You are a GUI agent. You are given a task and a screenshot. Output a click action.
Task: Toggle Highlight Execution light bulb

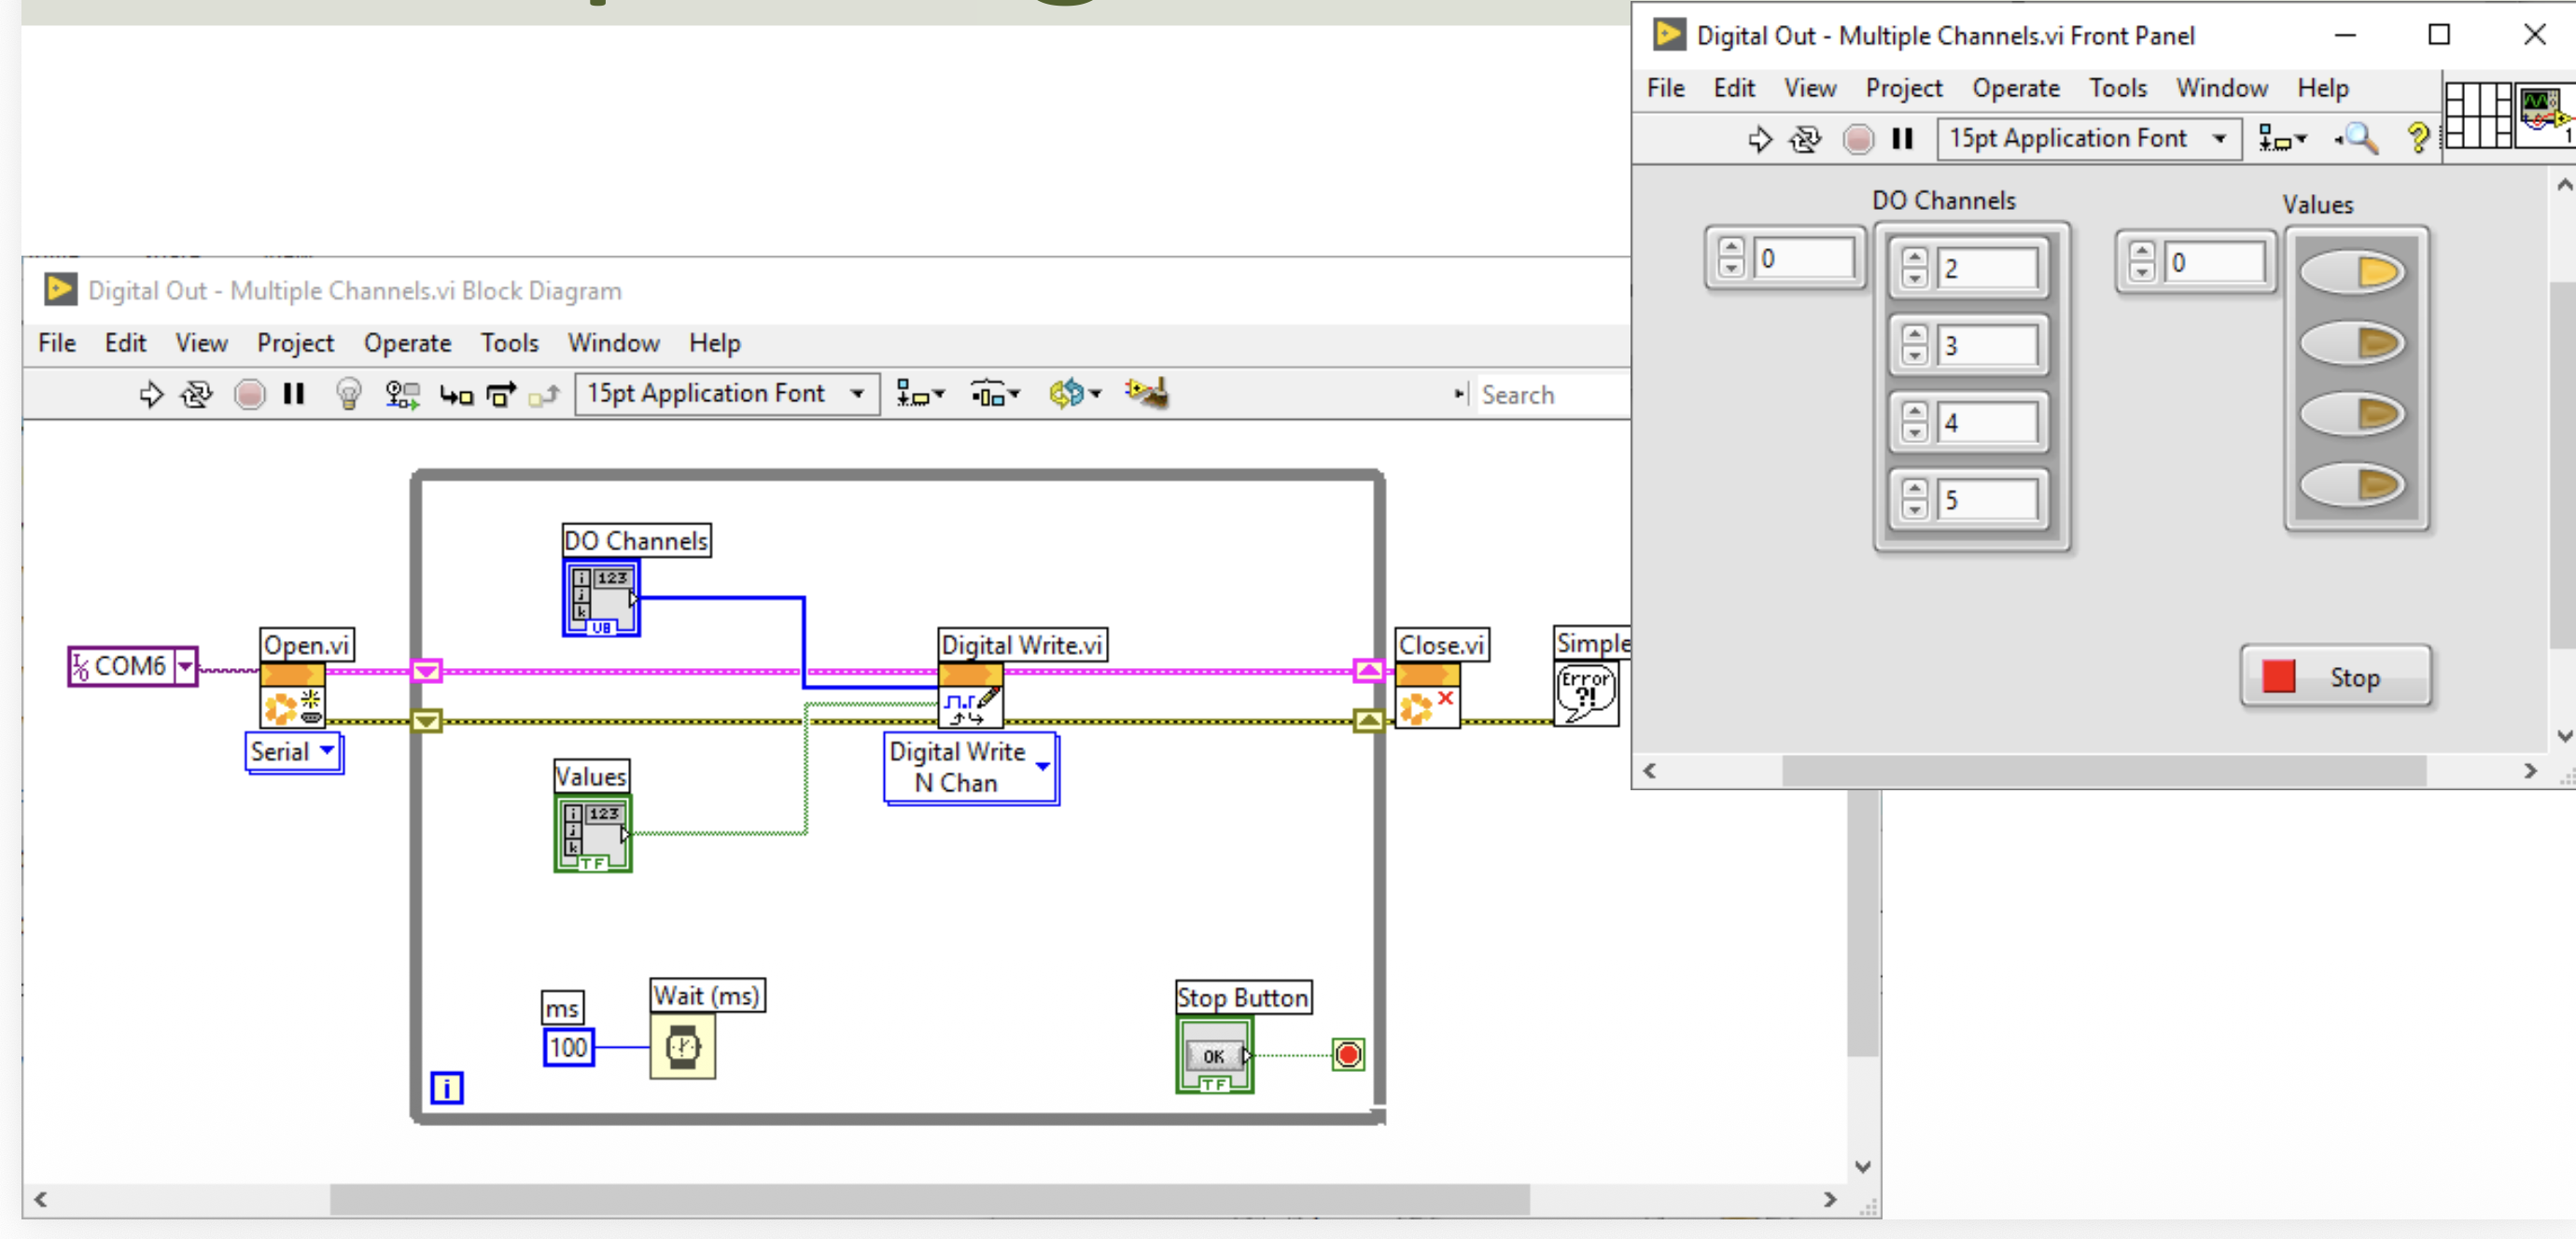[348, 394]
